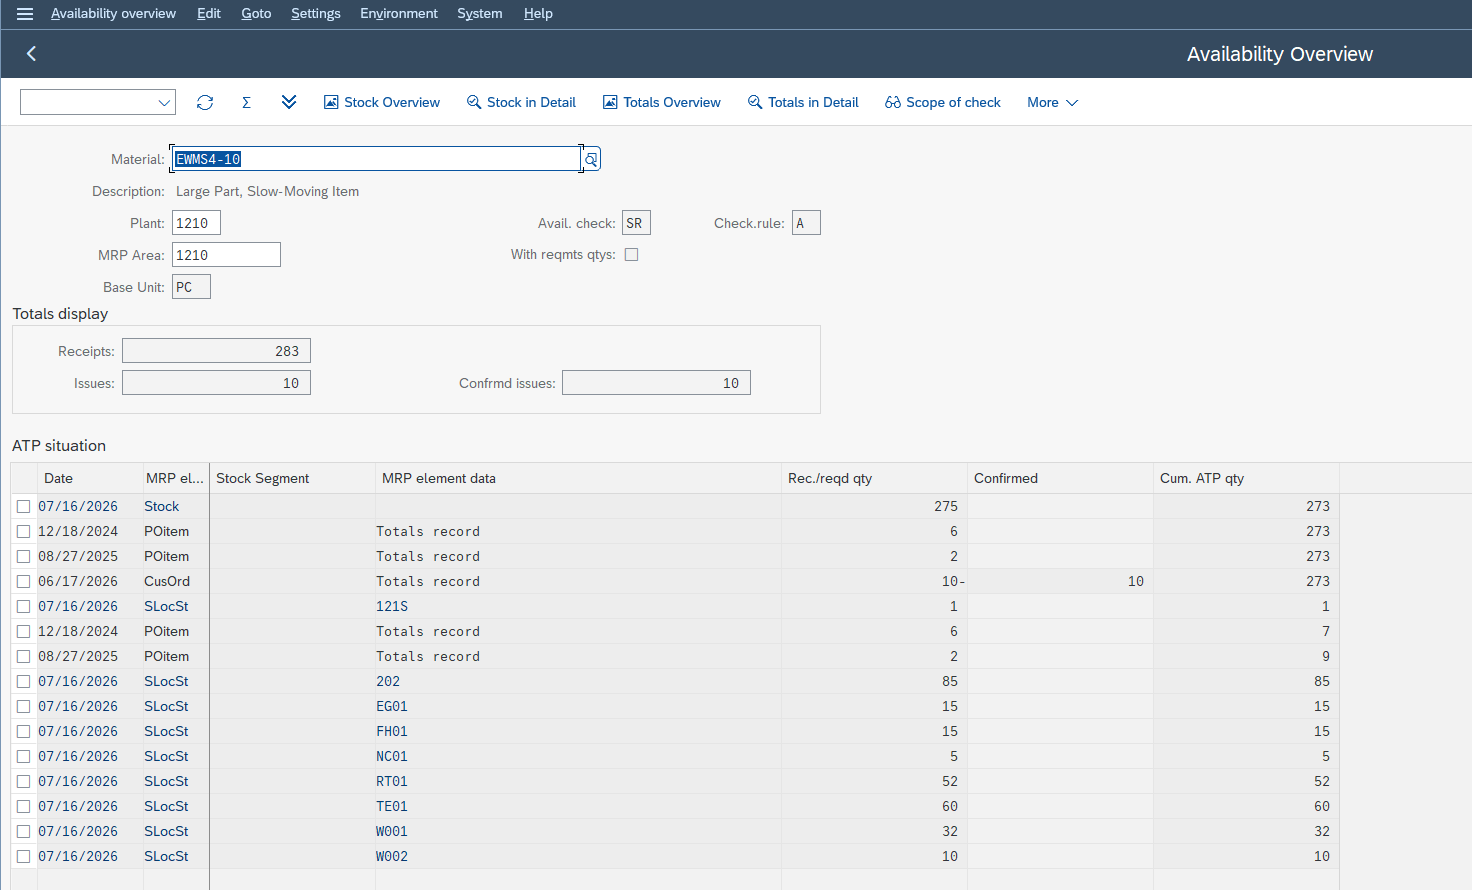This screenshot has height=890, width=1472.
Task: Click the Plant input field
Action: click(196, 223)
